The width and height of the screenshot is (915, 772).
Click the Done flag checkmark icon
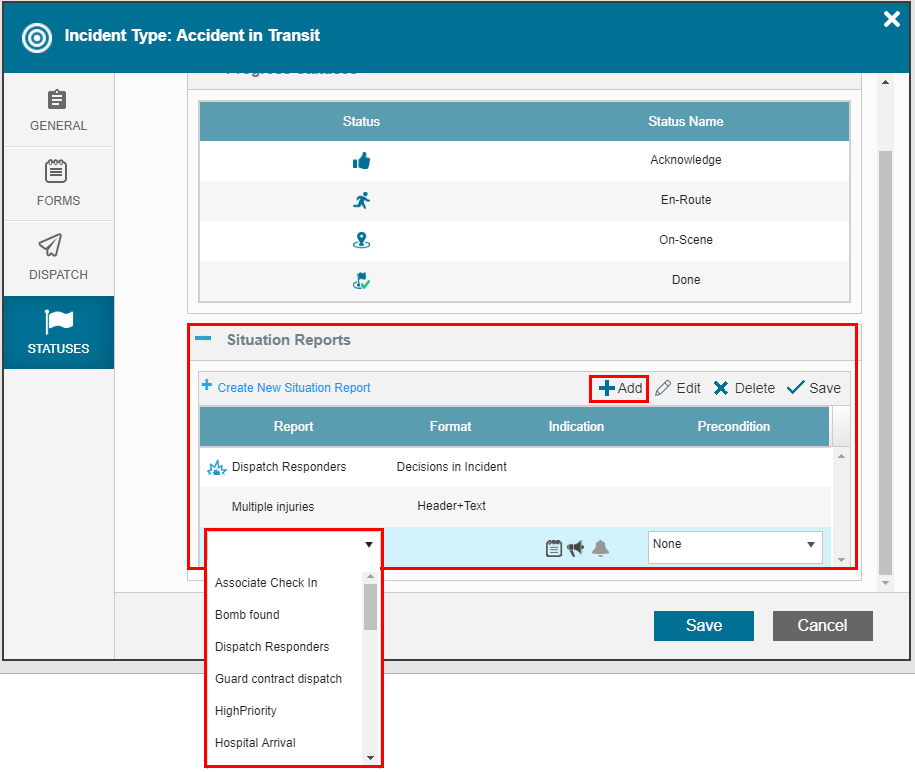point(361,281)
